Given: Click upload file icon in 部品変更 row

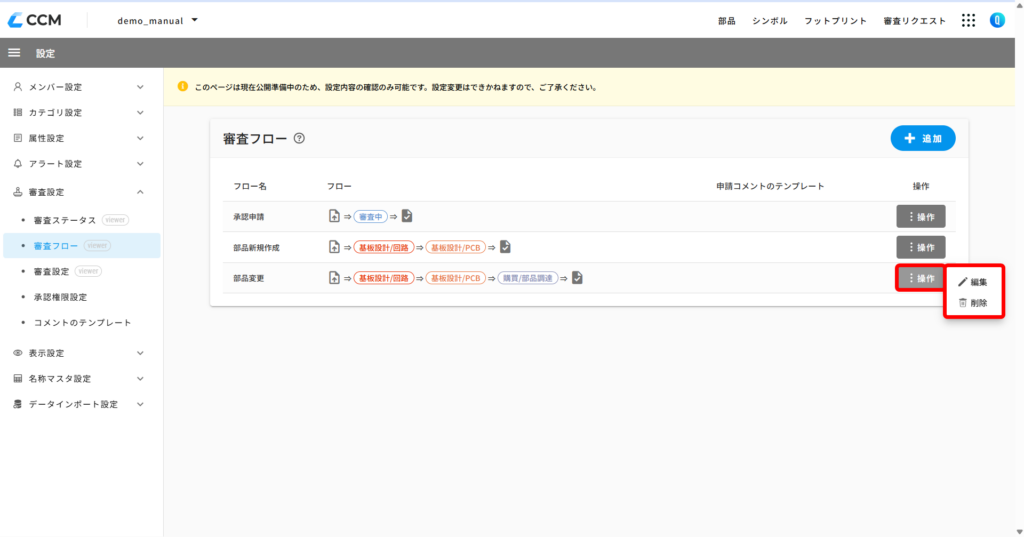Looking at the screenshot, I should 334,278.
